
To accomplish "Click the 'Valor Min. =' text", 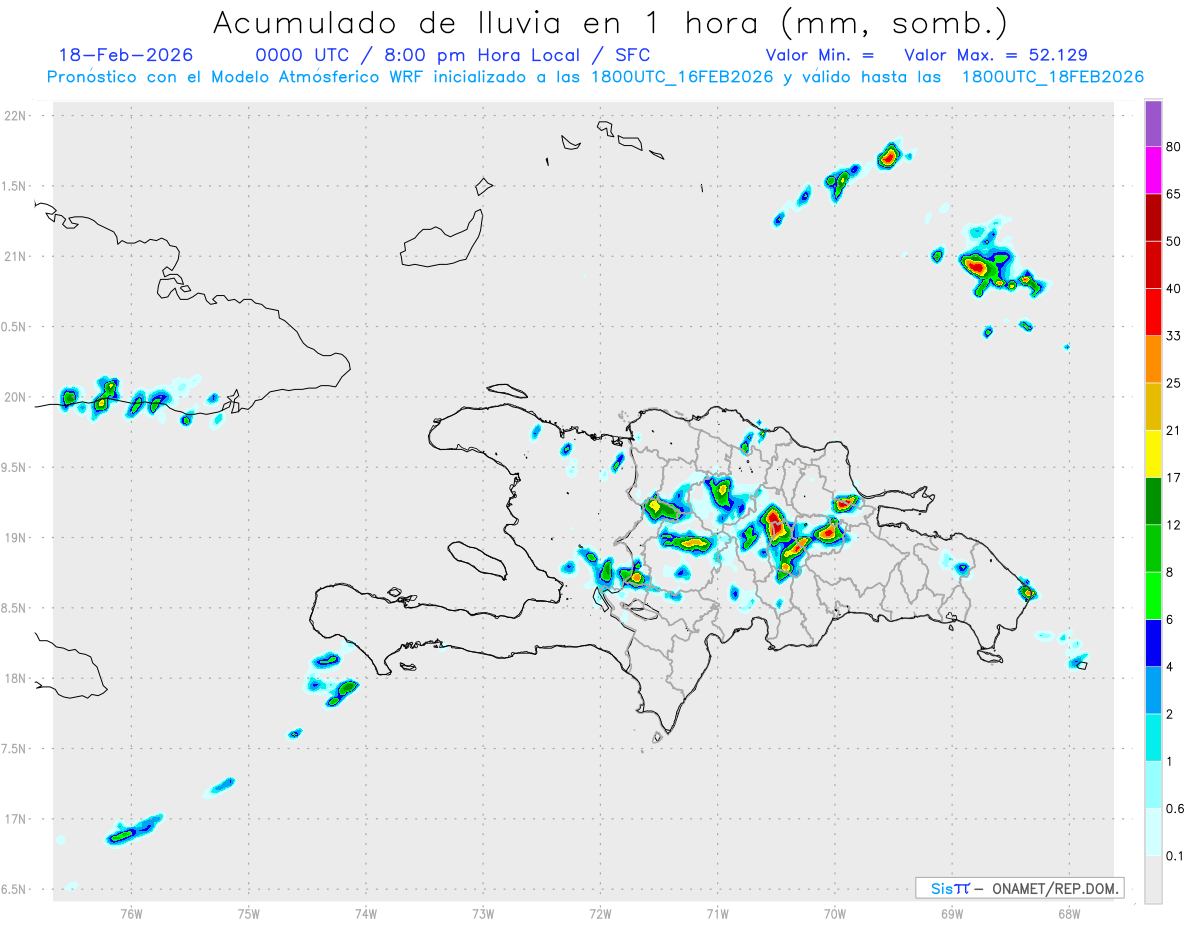I will coord(820,55).
